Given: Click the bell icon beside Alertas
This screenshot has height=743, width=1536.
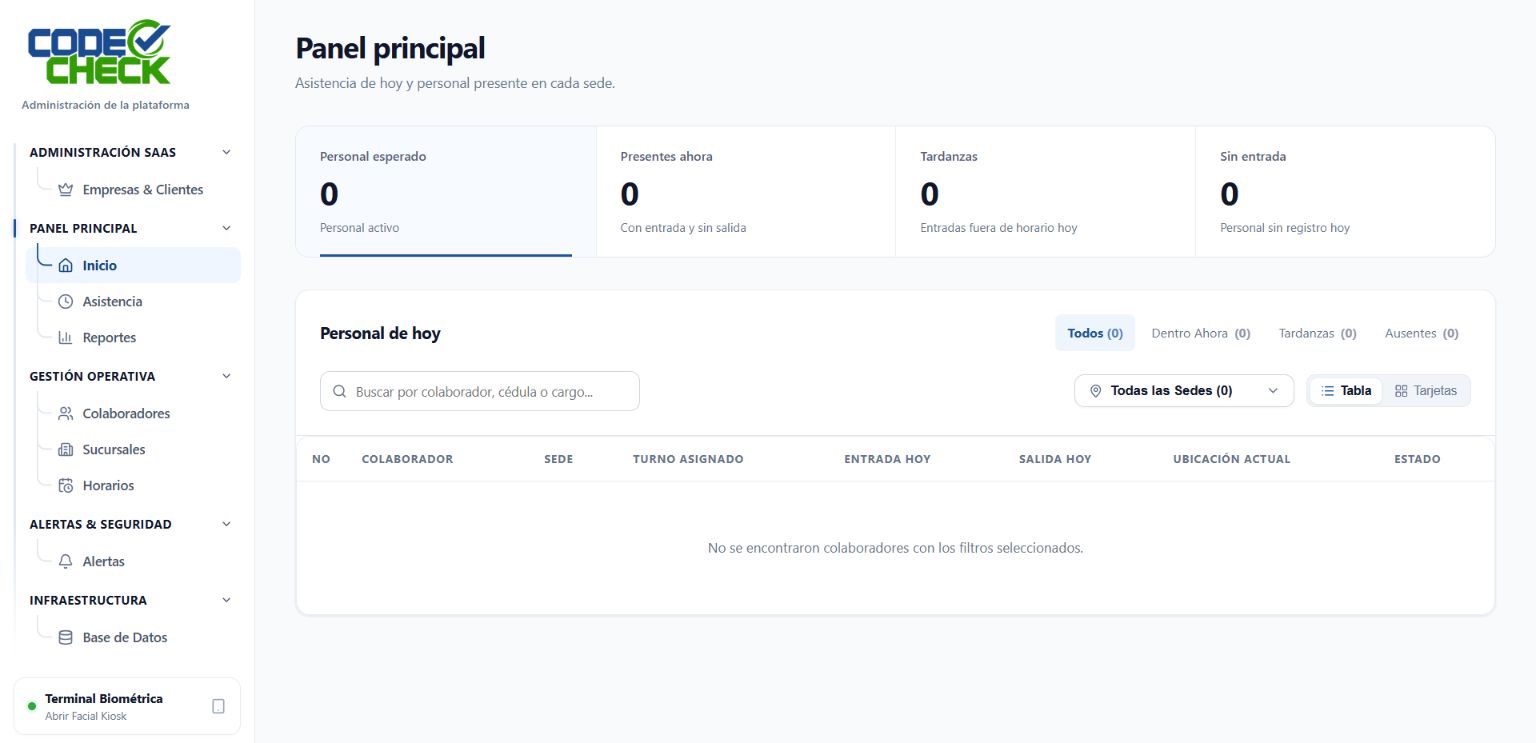Looking at the screenshot, I should tap(66, 562).
